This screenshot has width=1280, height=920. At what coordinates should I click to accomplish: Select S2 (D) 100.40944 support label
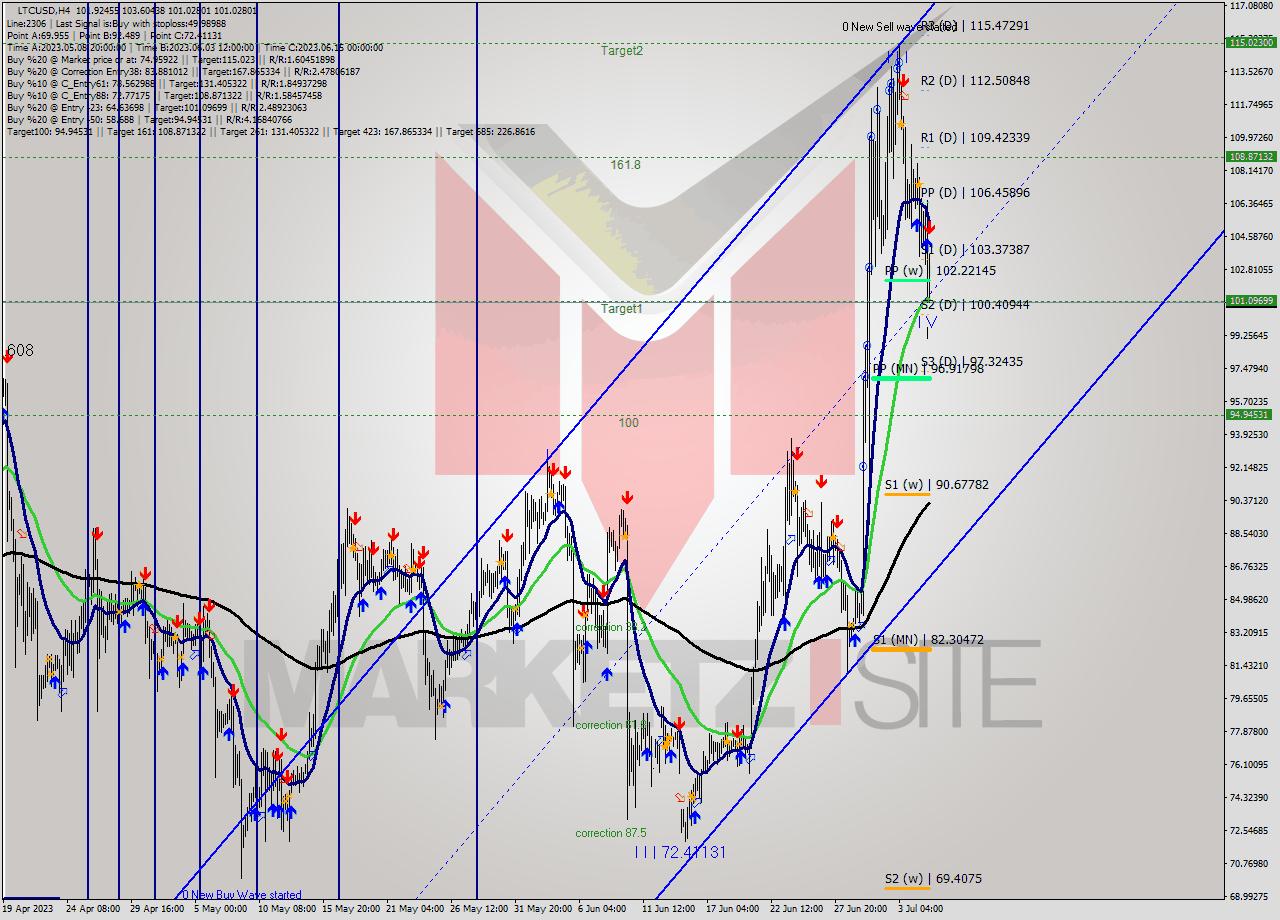[975, 304]
